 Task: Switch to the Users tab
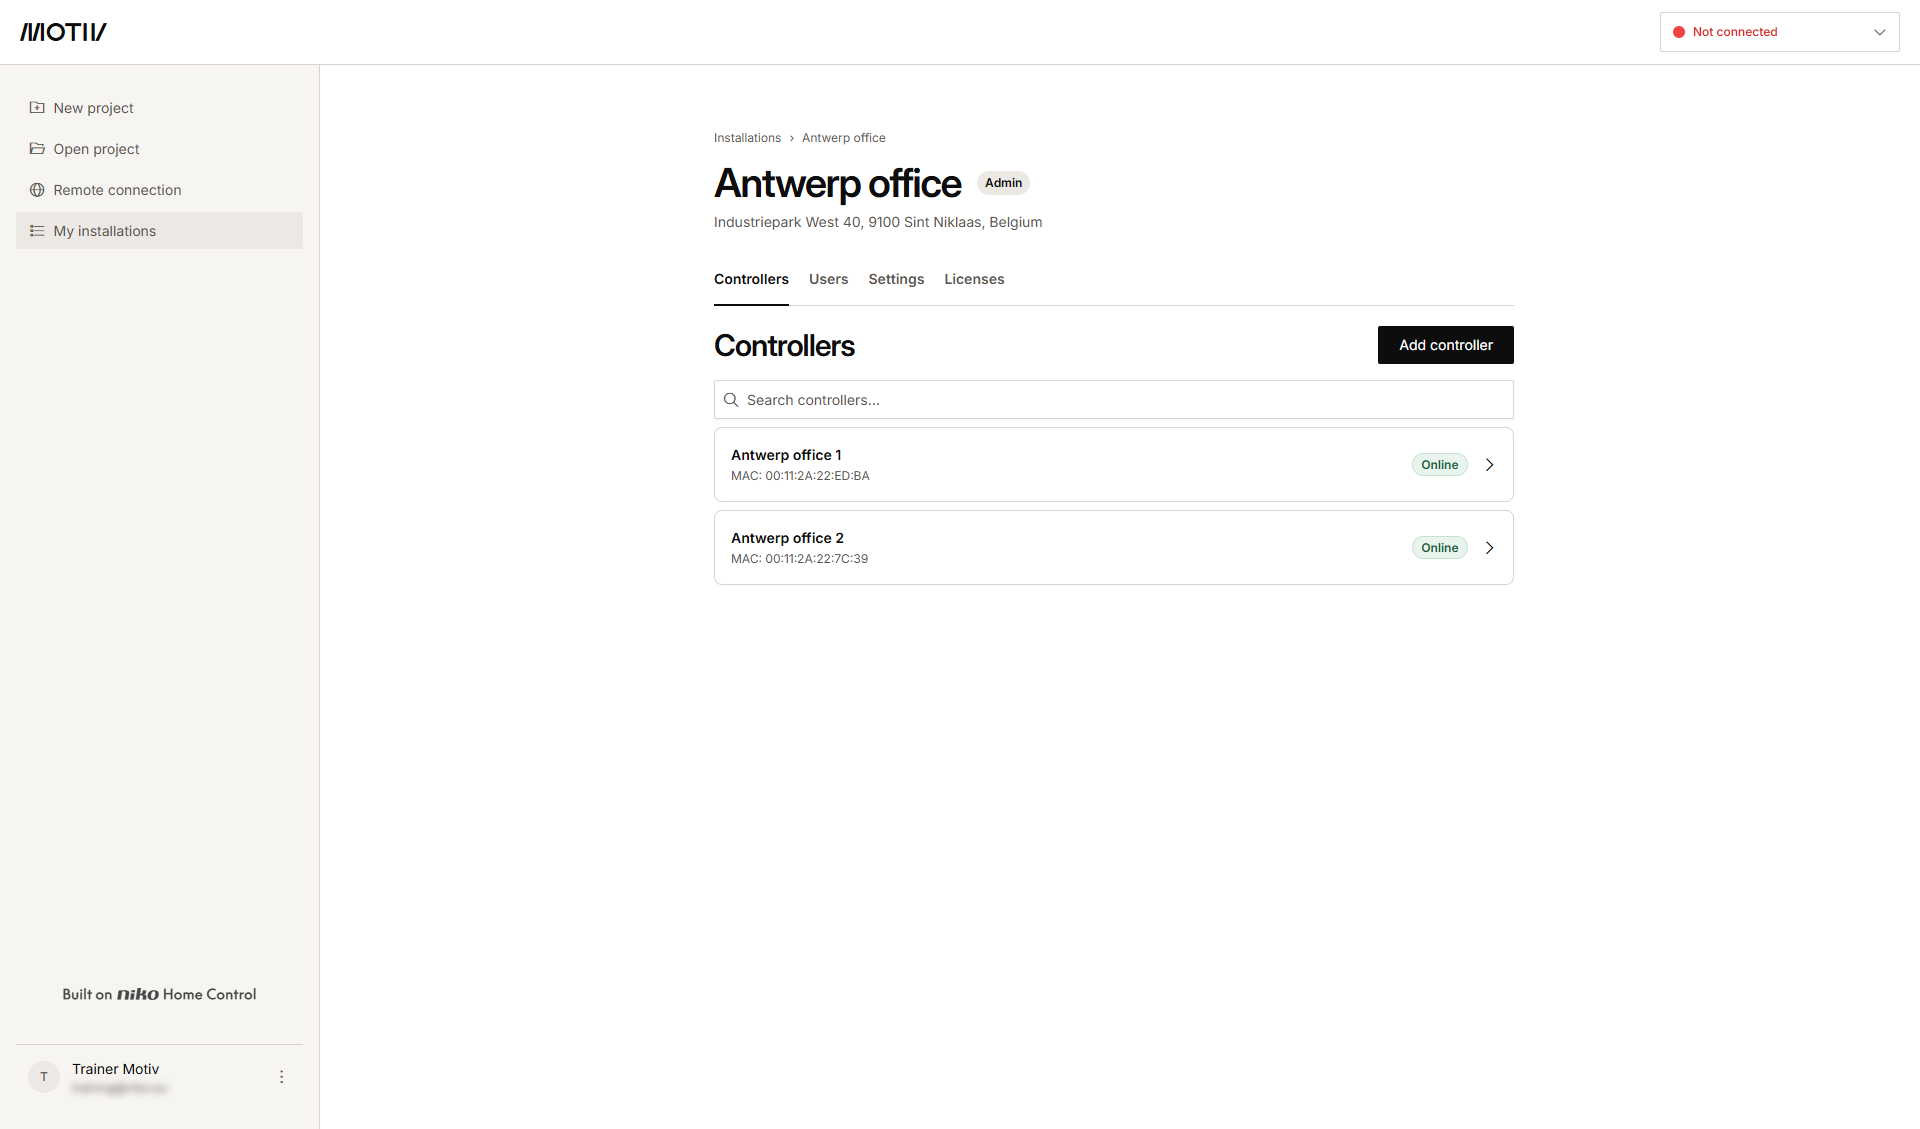pyautogui.click(x=828, y=279)
